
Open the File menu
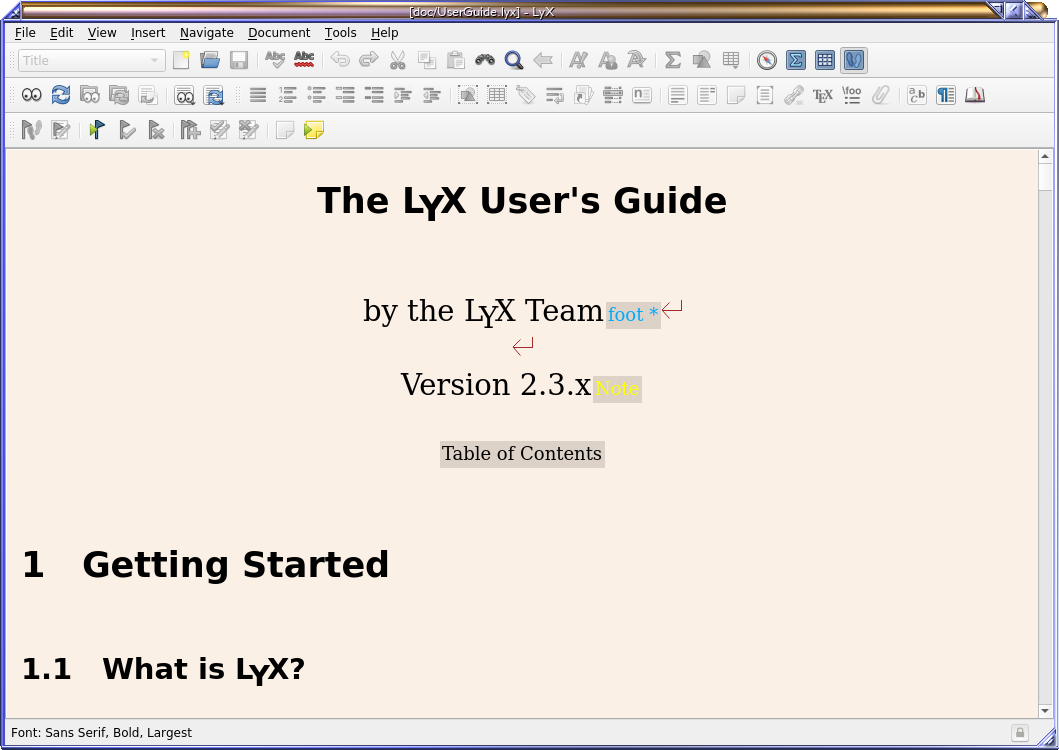click(x=25, y=32)
